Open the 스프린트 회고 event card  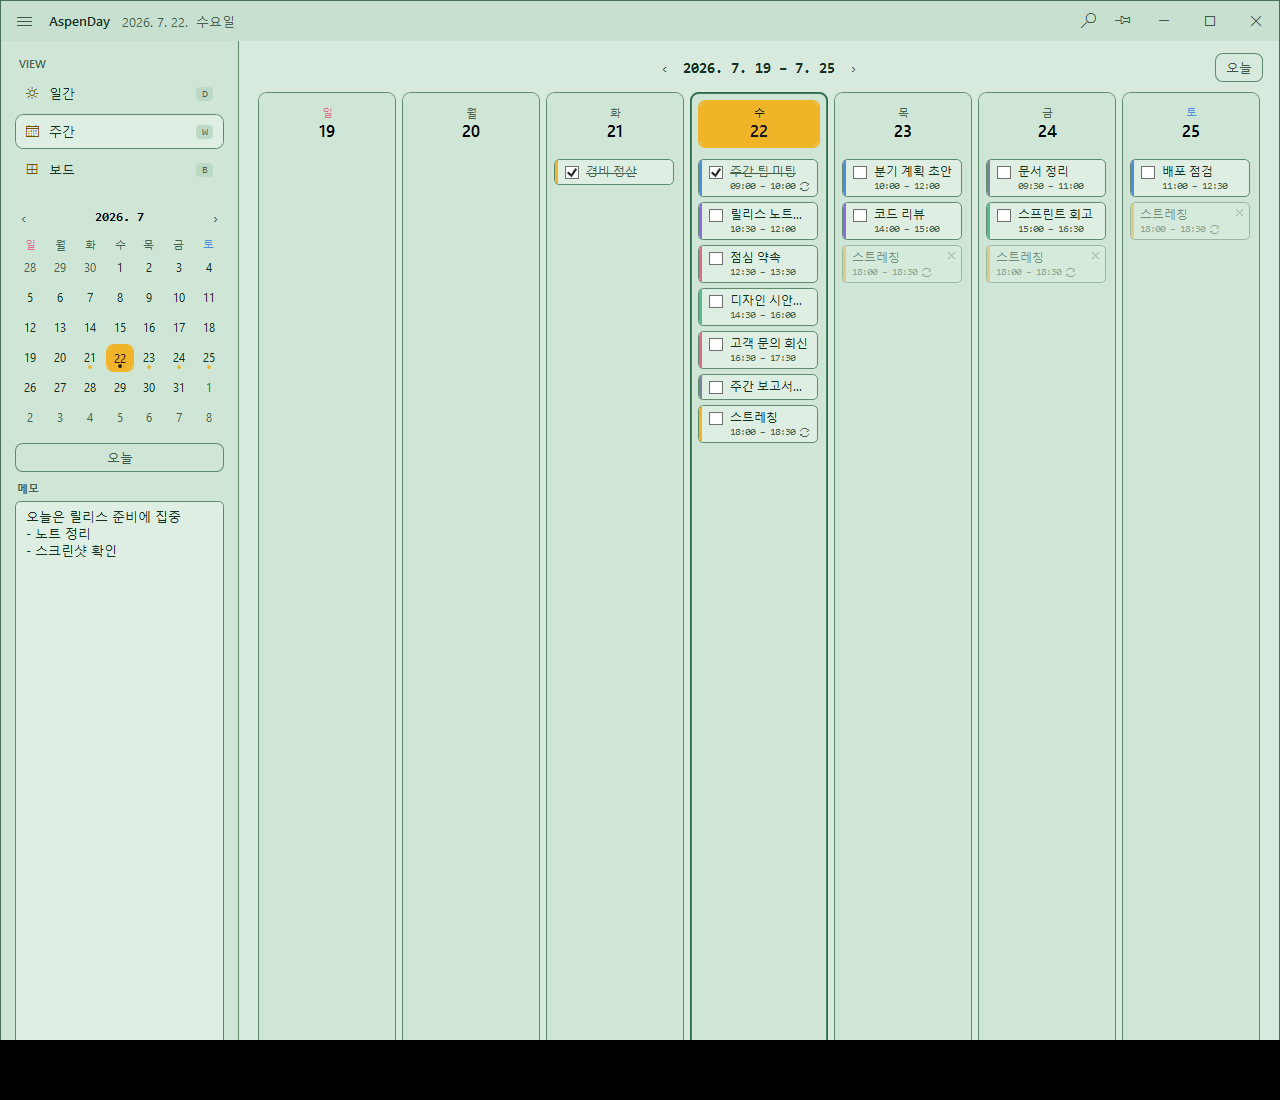click(x=1046, y=221)
